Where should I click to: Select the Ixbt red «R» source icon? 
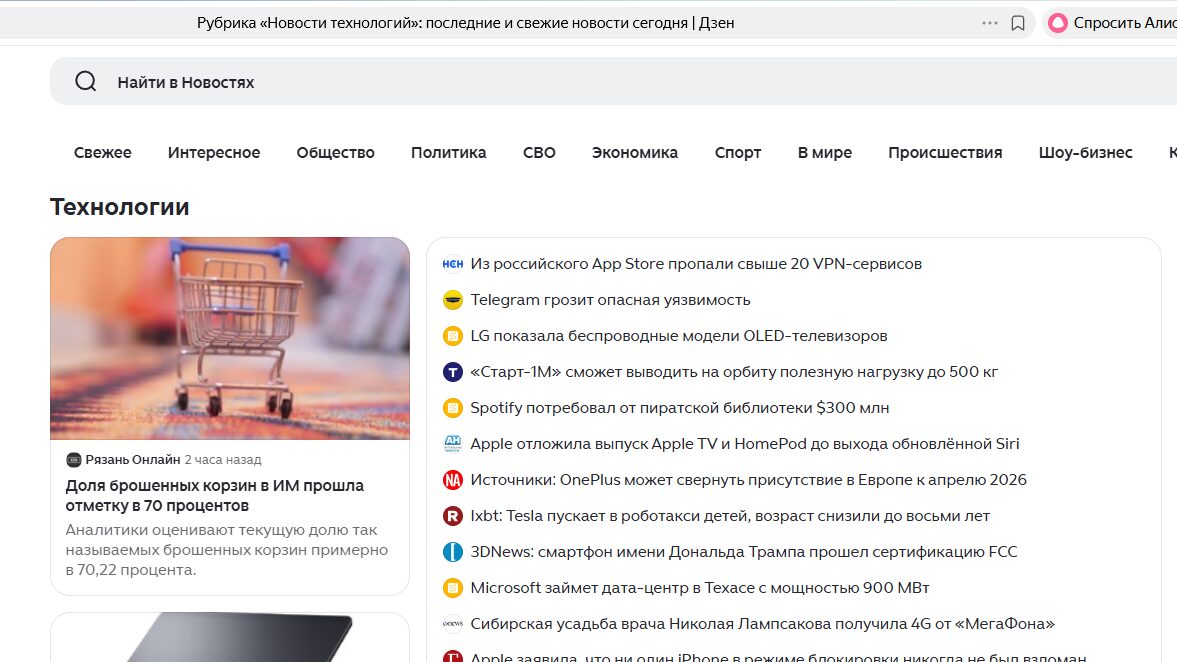tap(452, 515)
